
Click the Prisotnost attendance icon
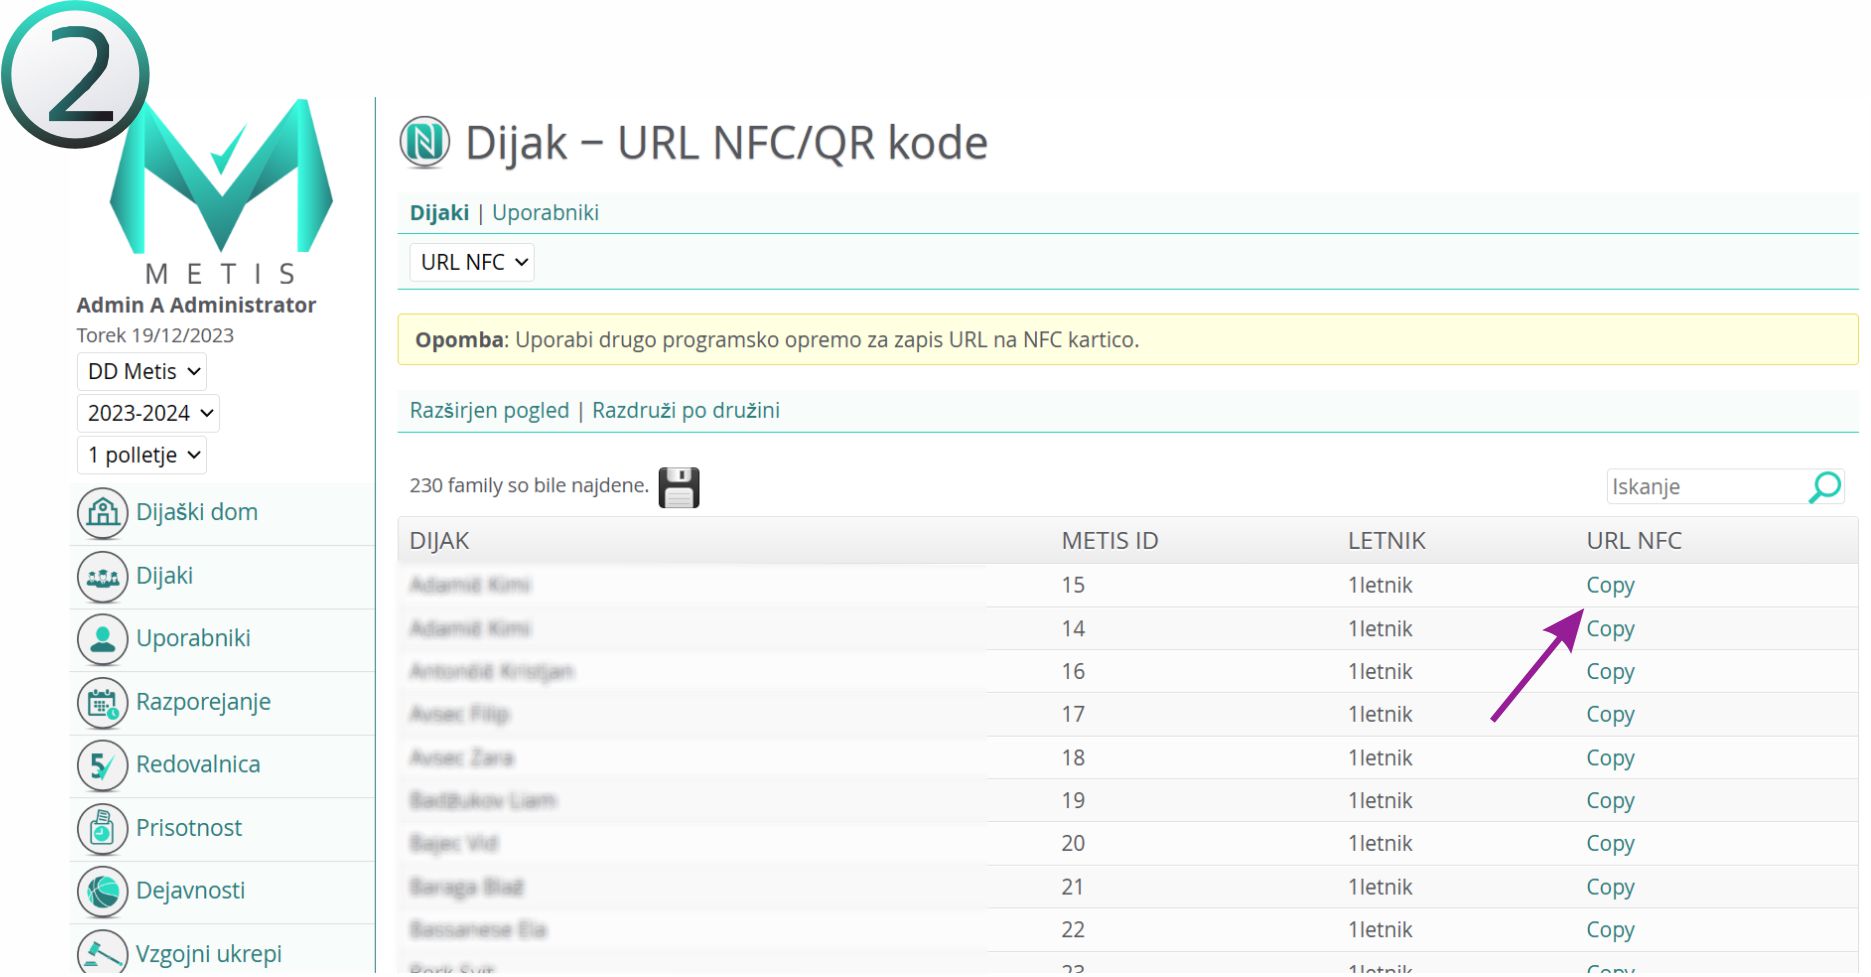pos(102,829)
